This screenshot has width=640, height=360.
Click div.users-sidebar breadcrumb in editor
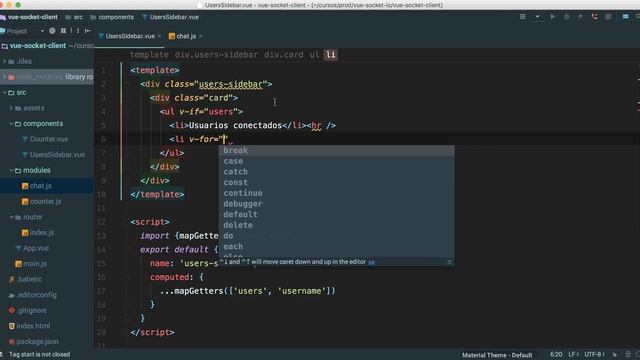click(216, 55)
